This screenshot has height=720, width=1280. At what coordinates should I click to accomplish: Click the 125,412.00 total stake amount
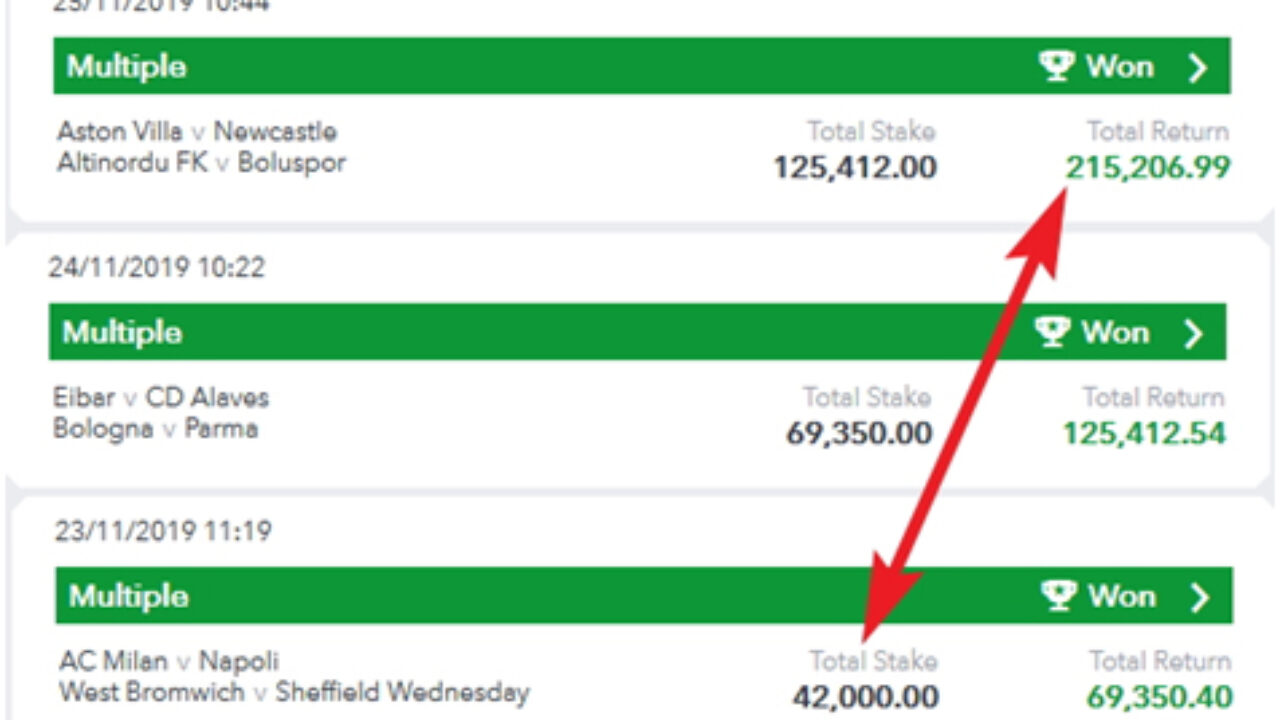pos(855,168)
